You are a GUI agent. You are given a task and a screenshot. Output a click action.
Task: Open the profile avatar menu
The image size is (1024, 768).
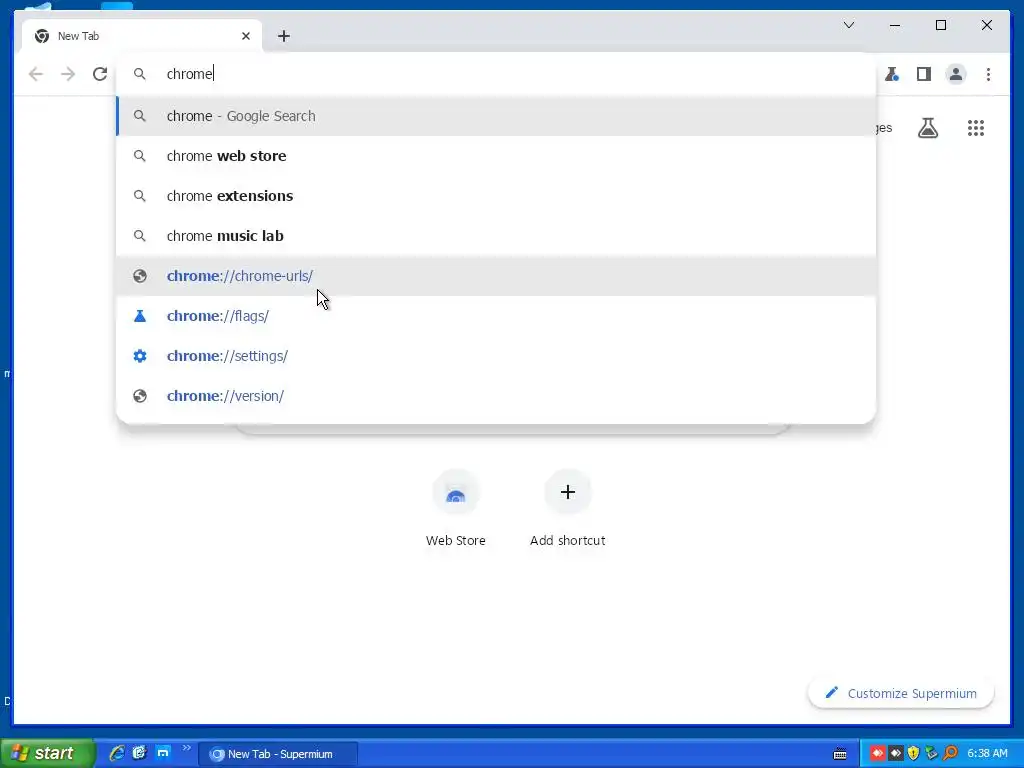click(x=955, y=74)
